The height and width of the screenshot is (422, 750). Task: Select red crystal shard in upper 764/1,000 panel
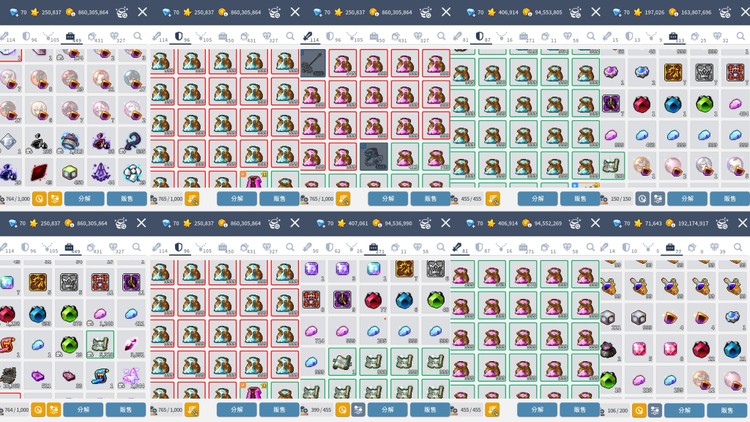click(x=39, y=172)
